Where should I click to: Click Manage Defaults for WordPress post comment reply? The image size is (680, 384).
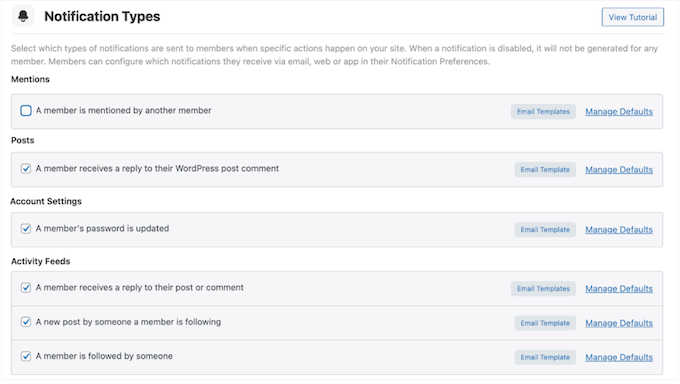pos(619,170)
